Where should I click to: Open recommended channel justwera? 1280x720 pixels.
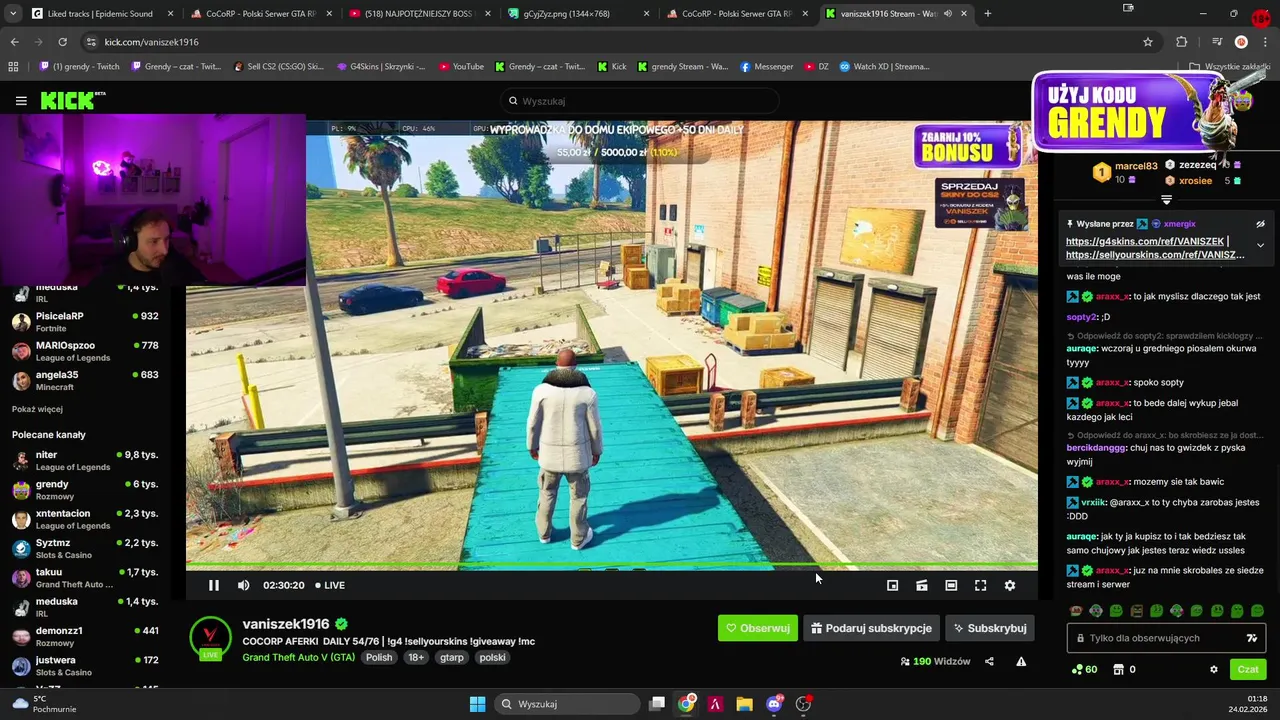[85, 666]
